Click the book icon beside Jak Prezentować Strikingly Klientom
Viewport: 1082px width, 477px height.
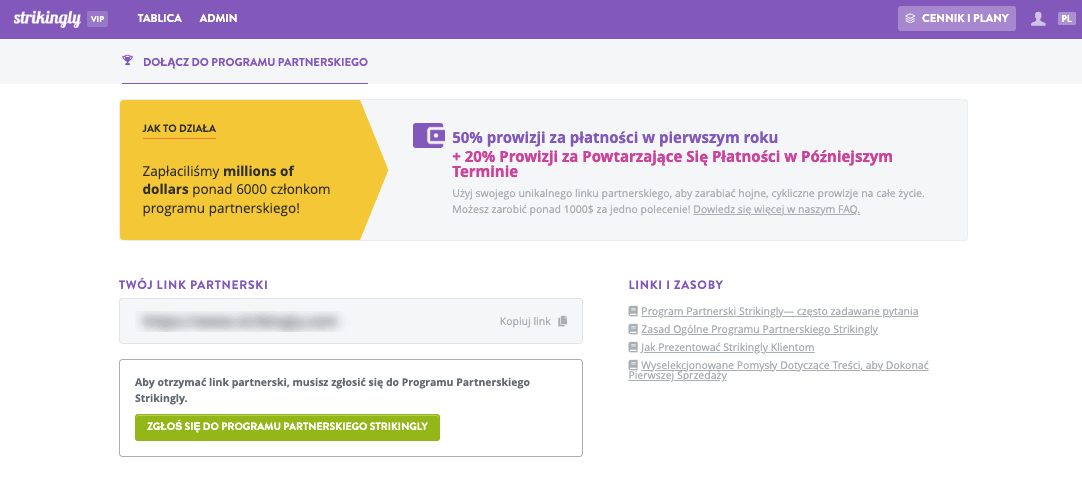click(633, 347)
